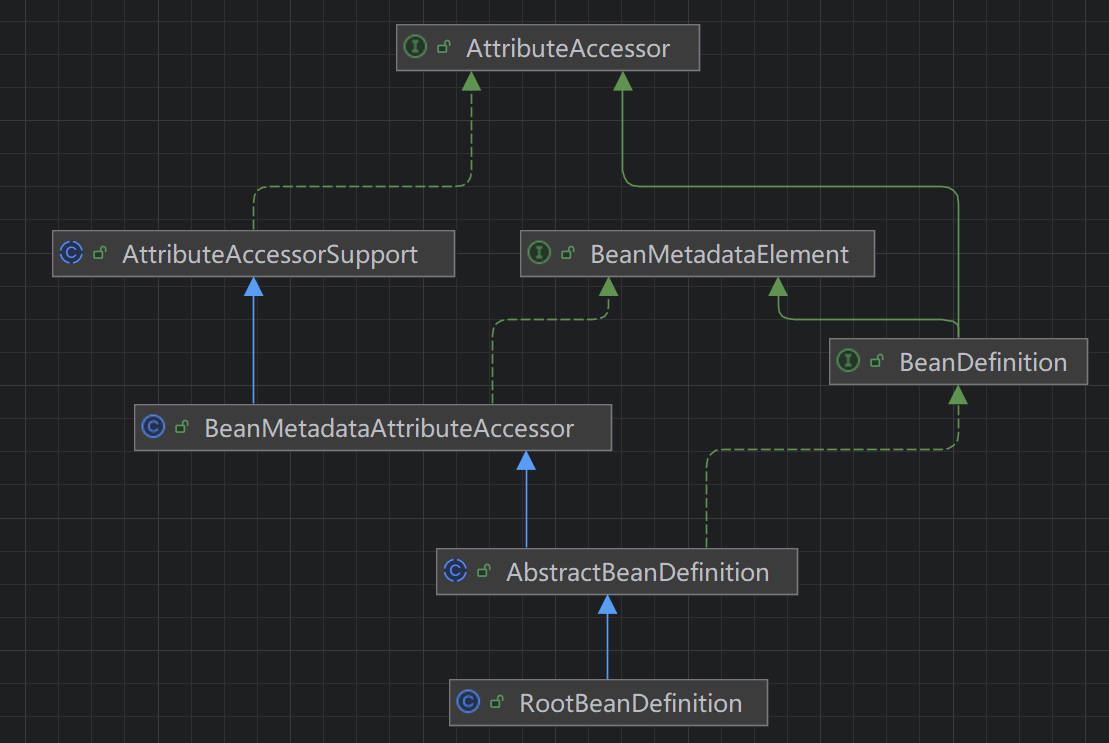This screenshot has width=1109, height=743.
Task: Click the public visibility lock on AbstractBeanDefinition
Action: pyautogui.click(x=484, y=572)
